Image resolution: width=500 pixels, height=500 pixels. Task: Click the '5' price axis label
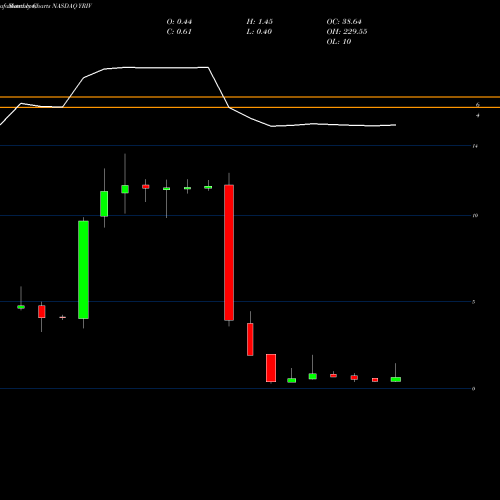473,302
